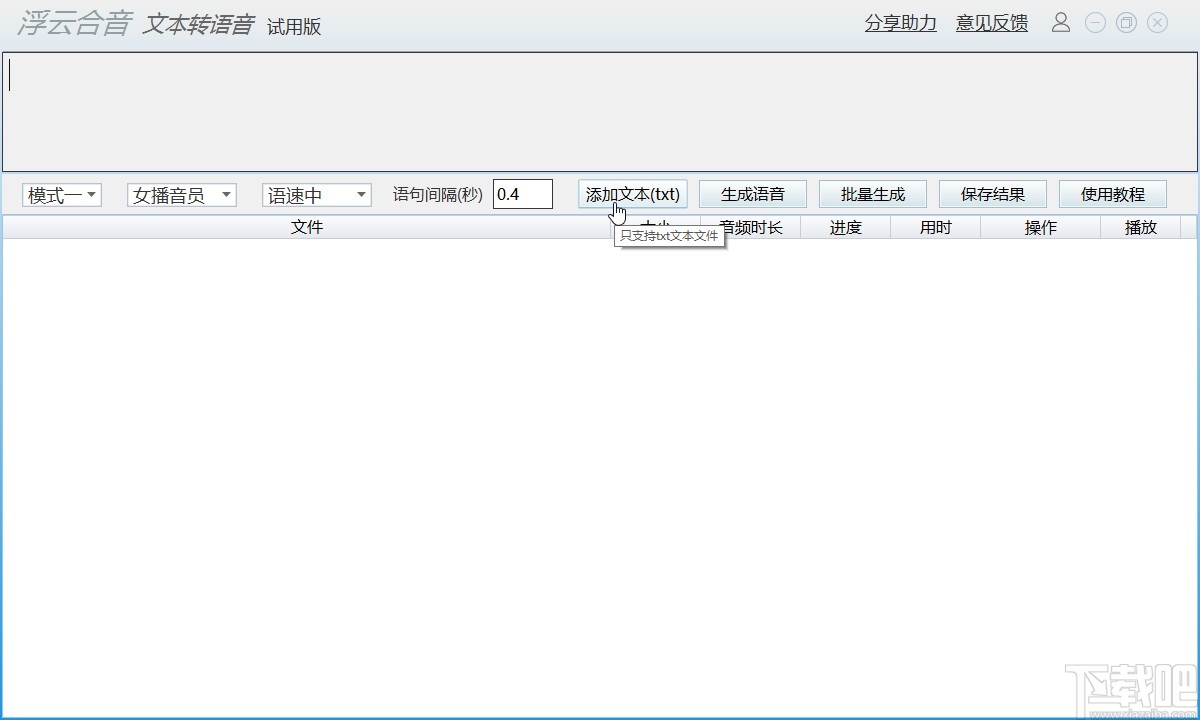Open the 模式一 mode dropdown

coord(61,194)
